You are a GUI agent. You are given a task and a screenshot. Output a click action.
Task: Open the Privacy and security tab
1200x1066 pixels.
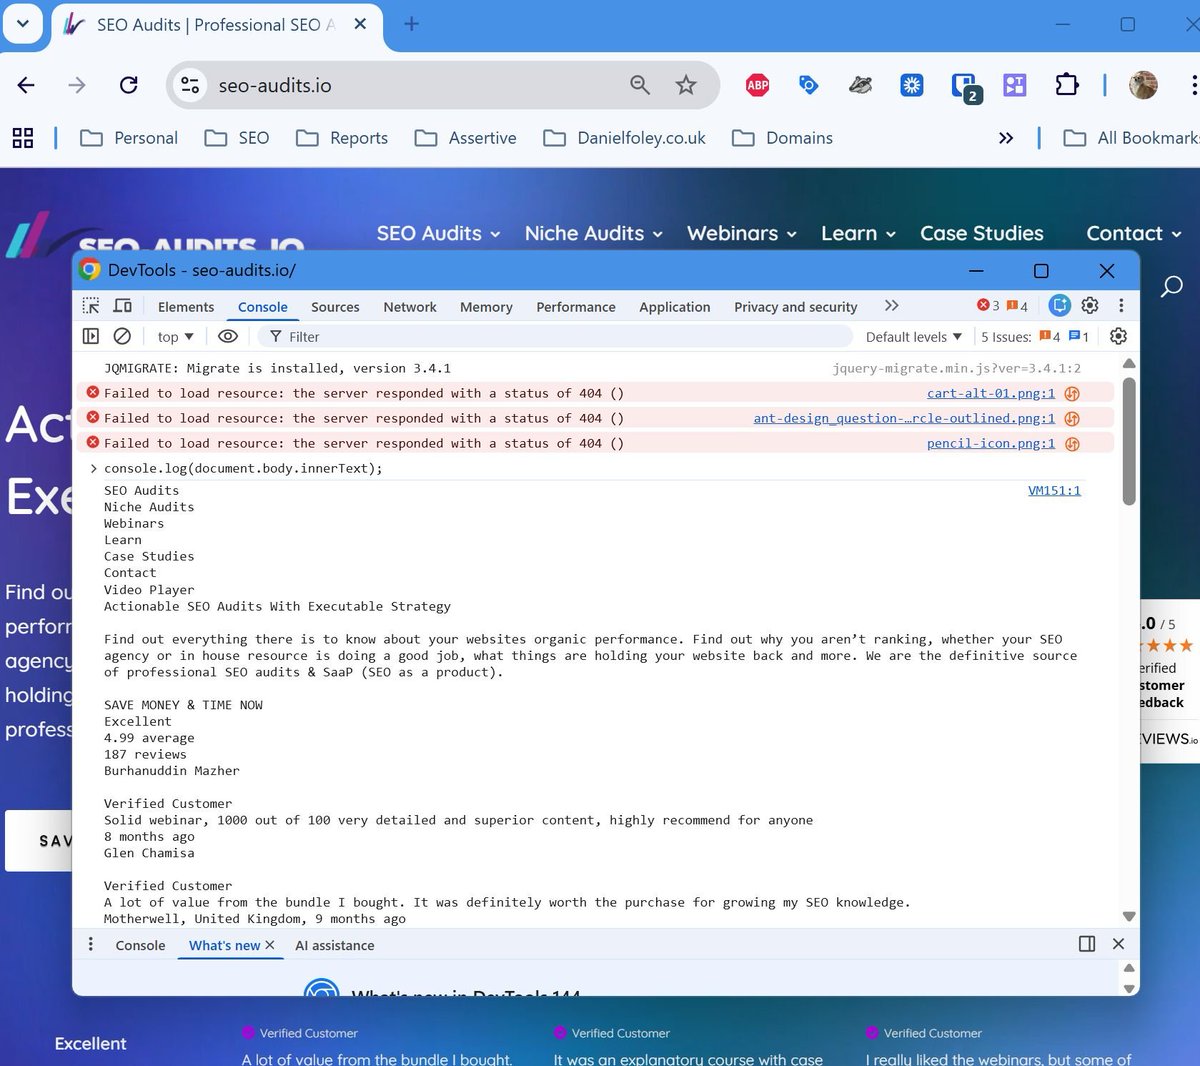point(796,307)
